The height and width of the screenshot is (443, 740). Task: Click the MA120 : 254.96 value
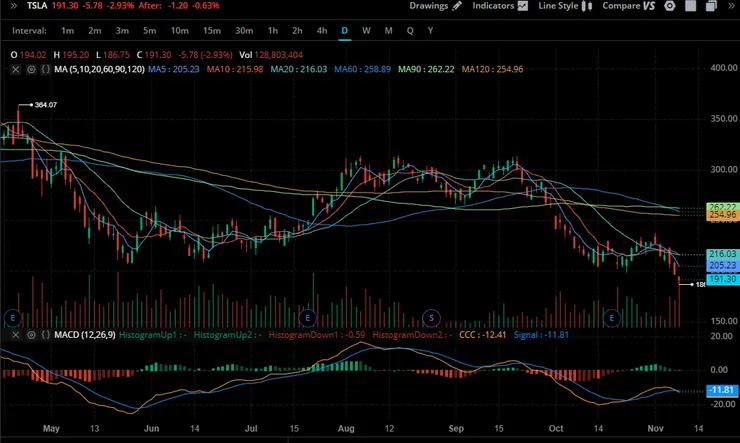click(x=492, y=69)
